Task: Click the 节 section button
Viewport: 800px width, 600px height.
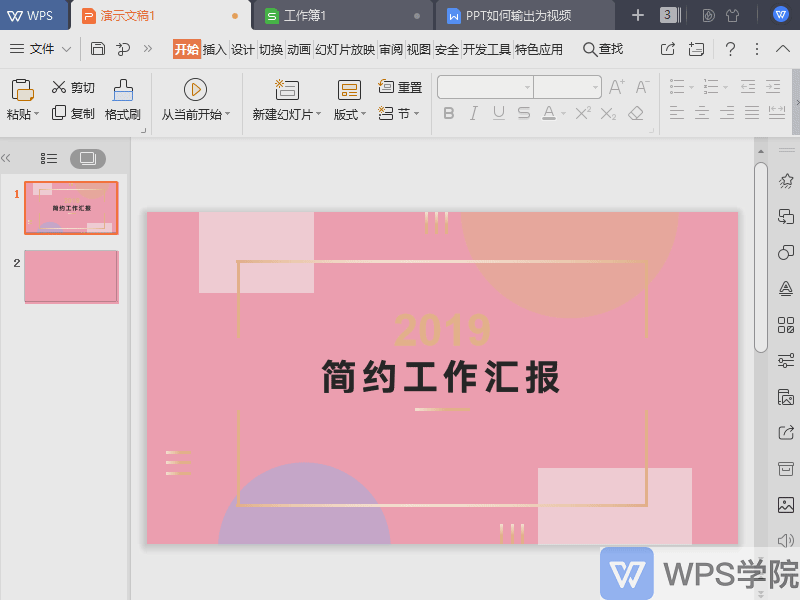Action: click(401, 113)
